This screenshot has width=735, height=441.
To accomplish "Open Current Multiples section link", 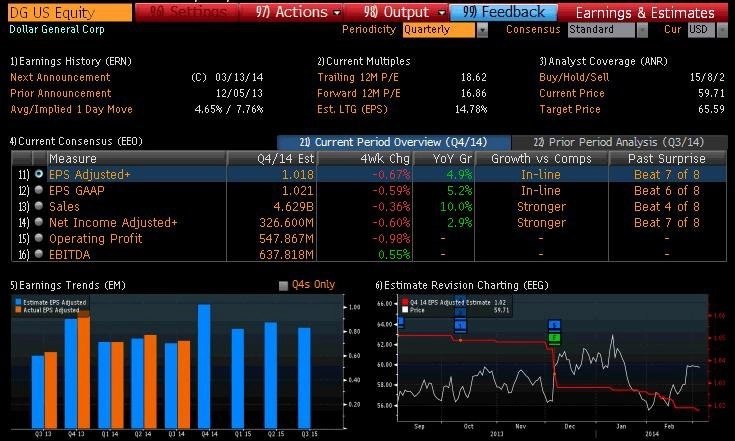I will click(364, 61).
